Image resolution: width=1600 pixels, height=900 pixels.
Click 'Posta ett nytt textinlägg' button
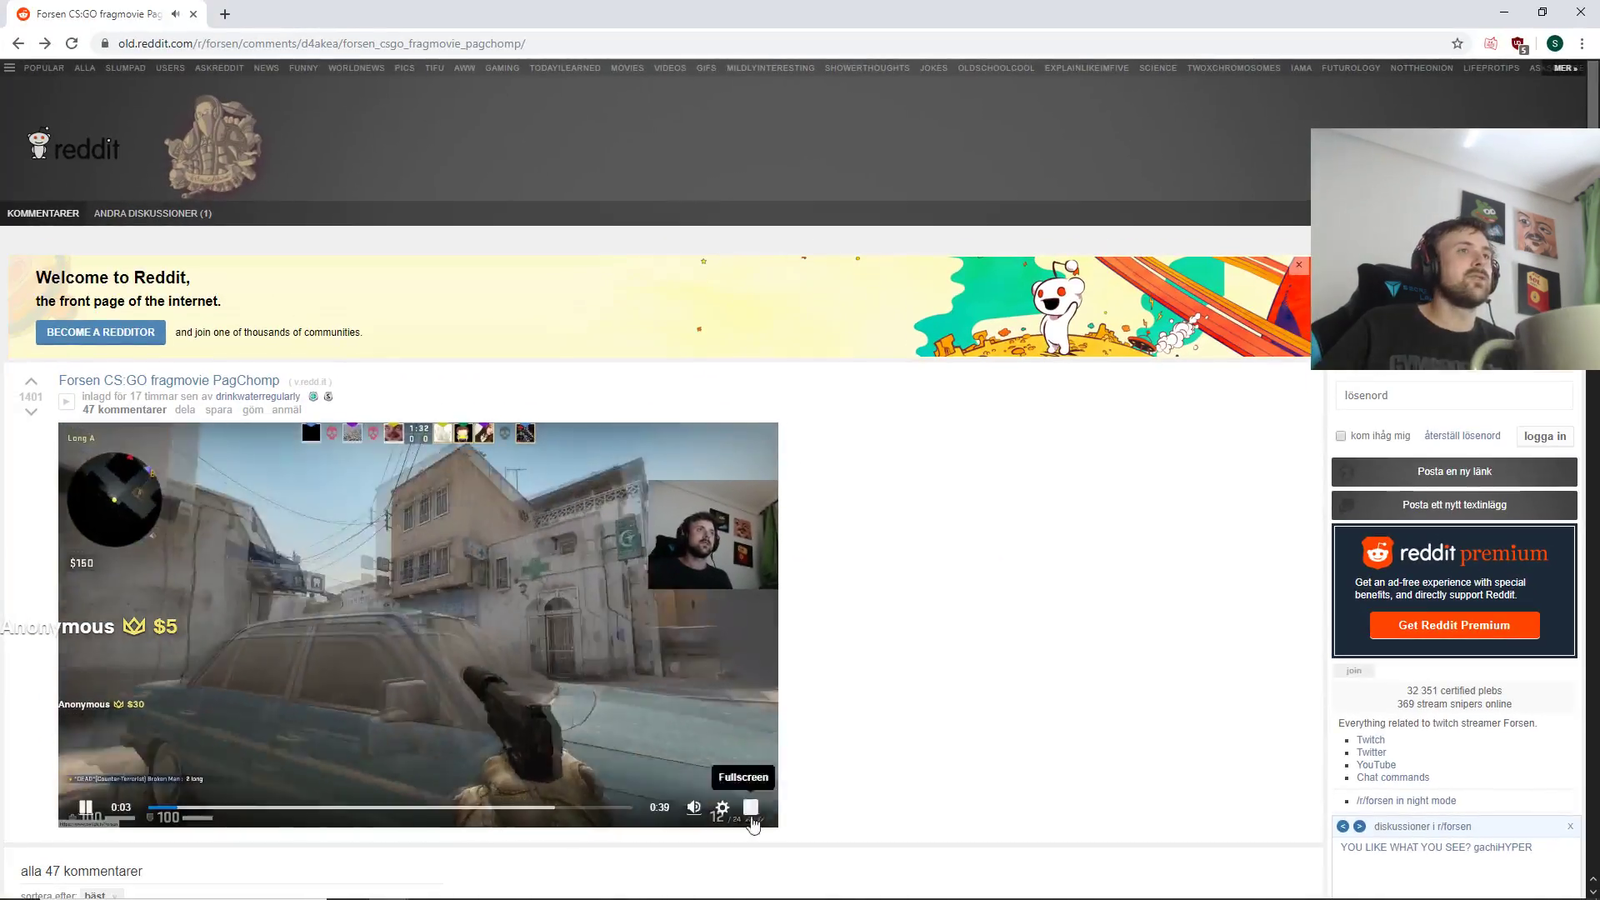(1454, 505)
